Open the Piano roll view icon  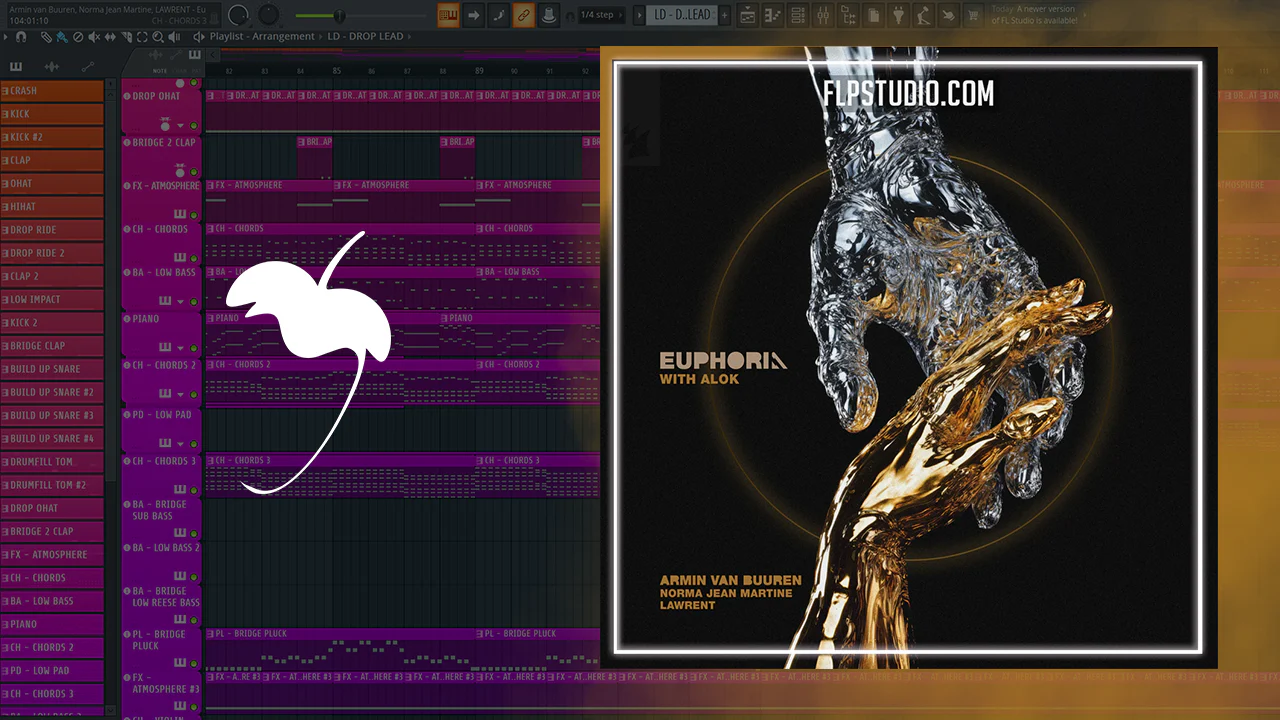click(x=774, y=15)
